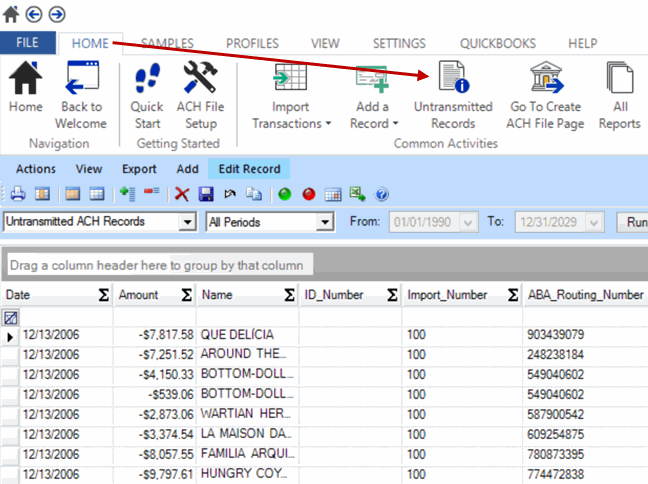Click the Quick Start footprints icon
648x484 pixels.
point(147,96)
